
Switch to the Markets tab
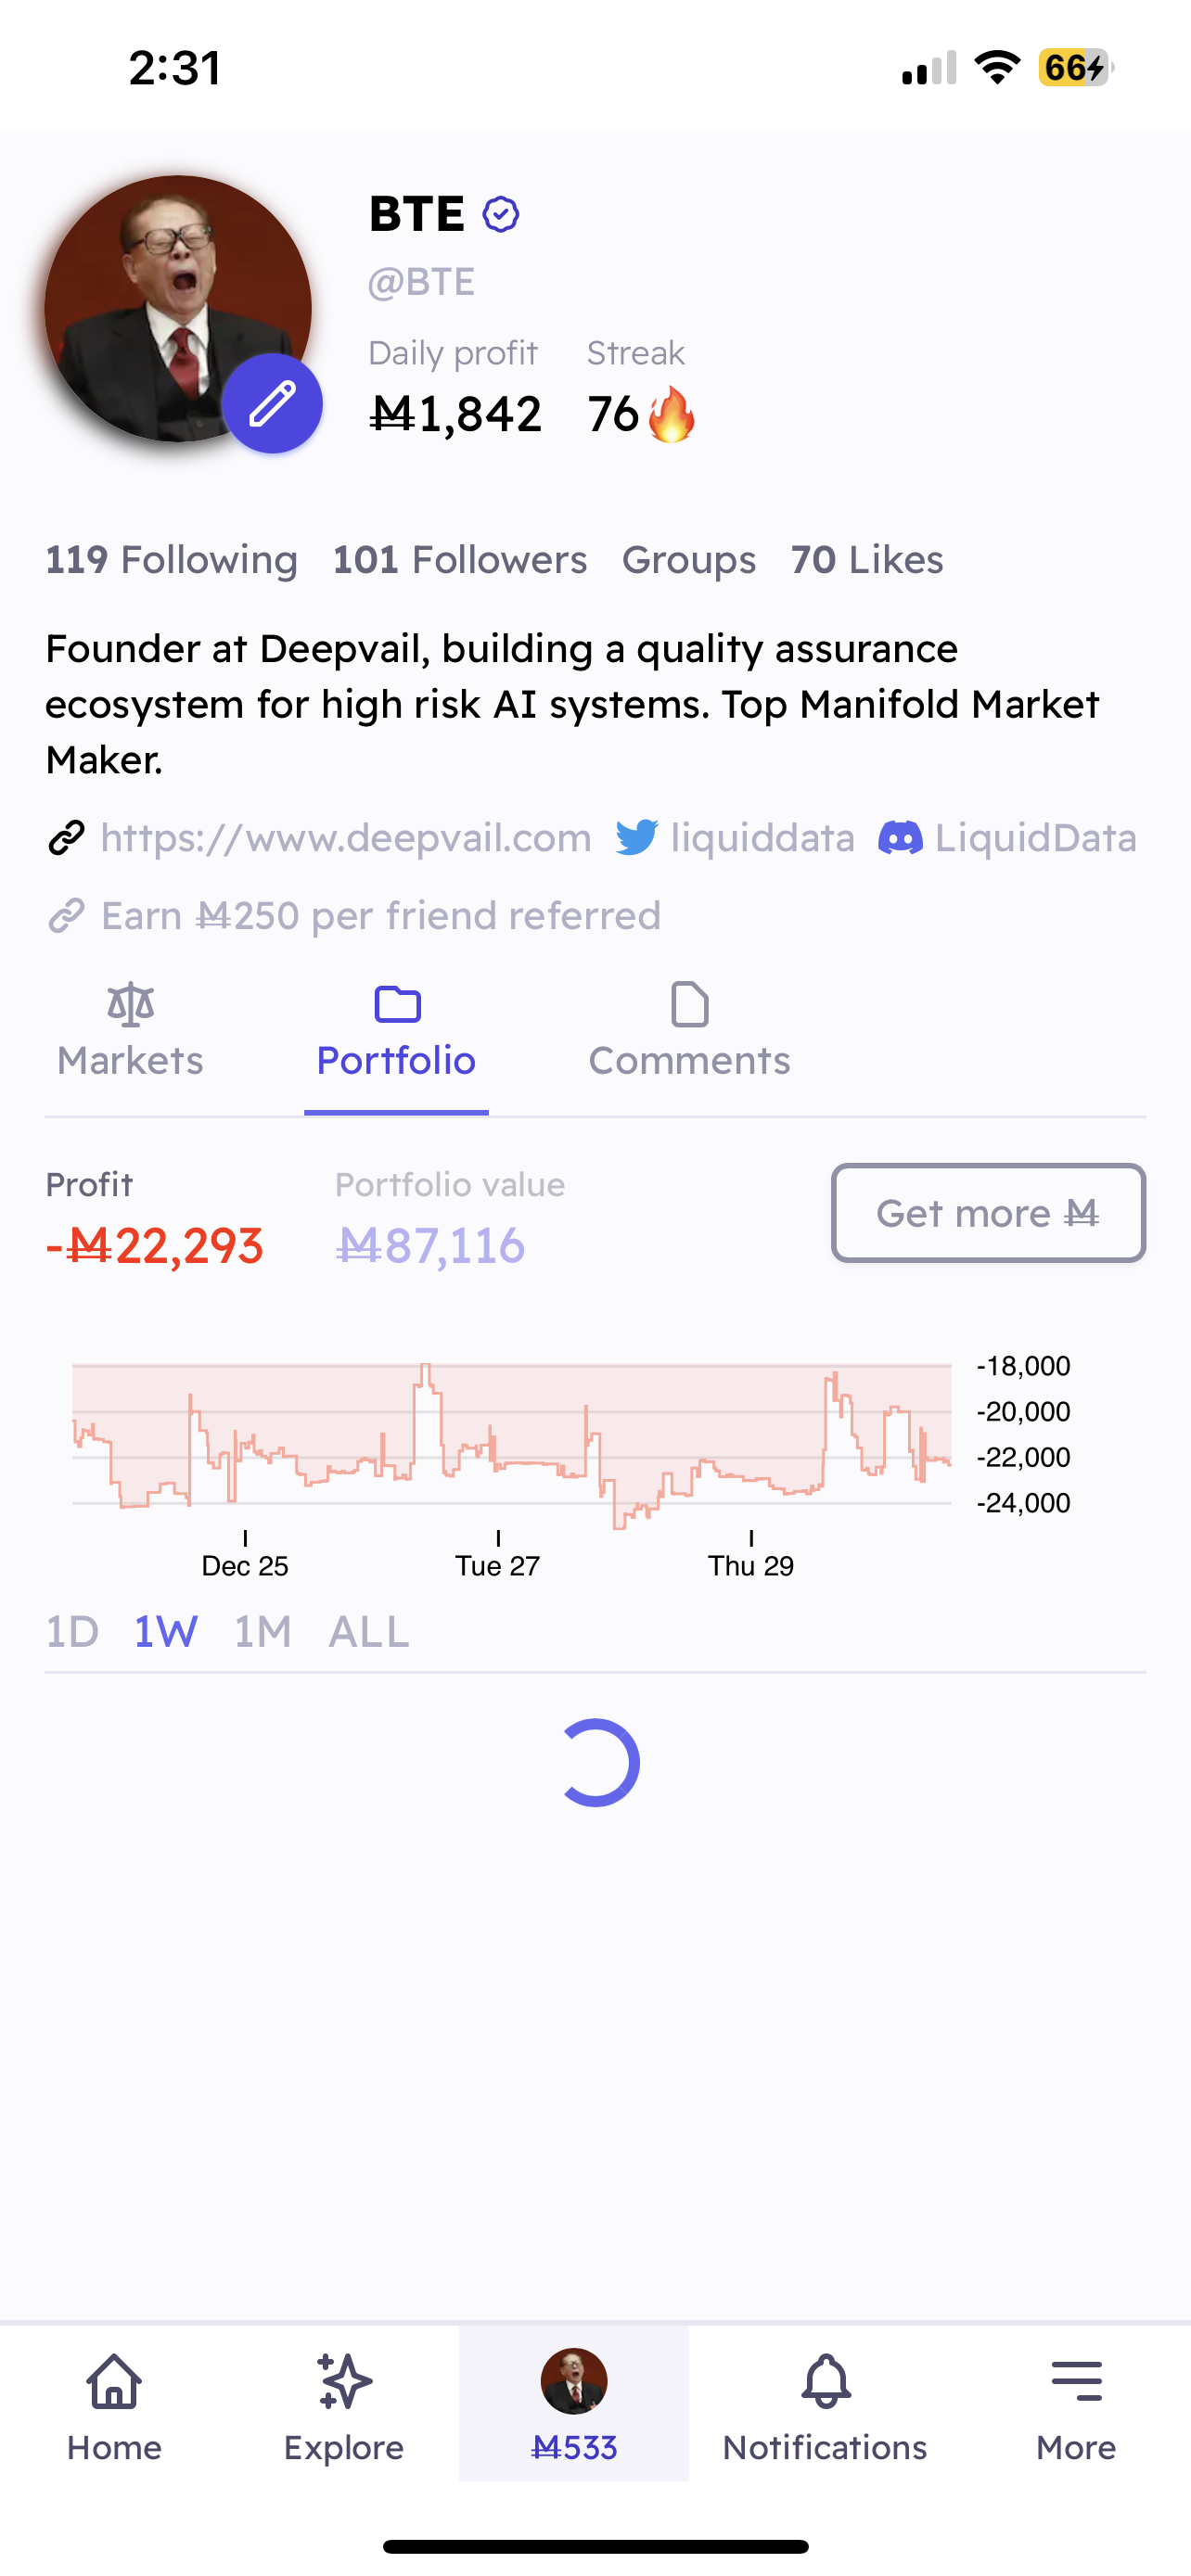(x=130, y=1032)
